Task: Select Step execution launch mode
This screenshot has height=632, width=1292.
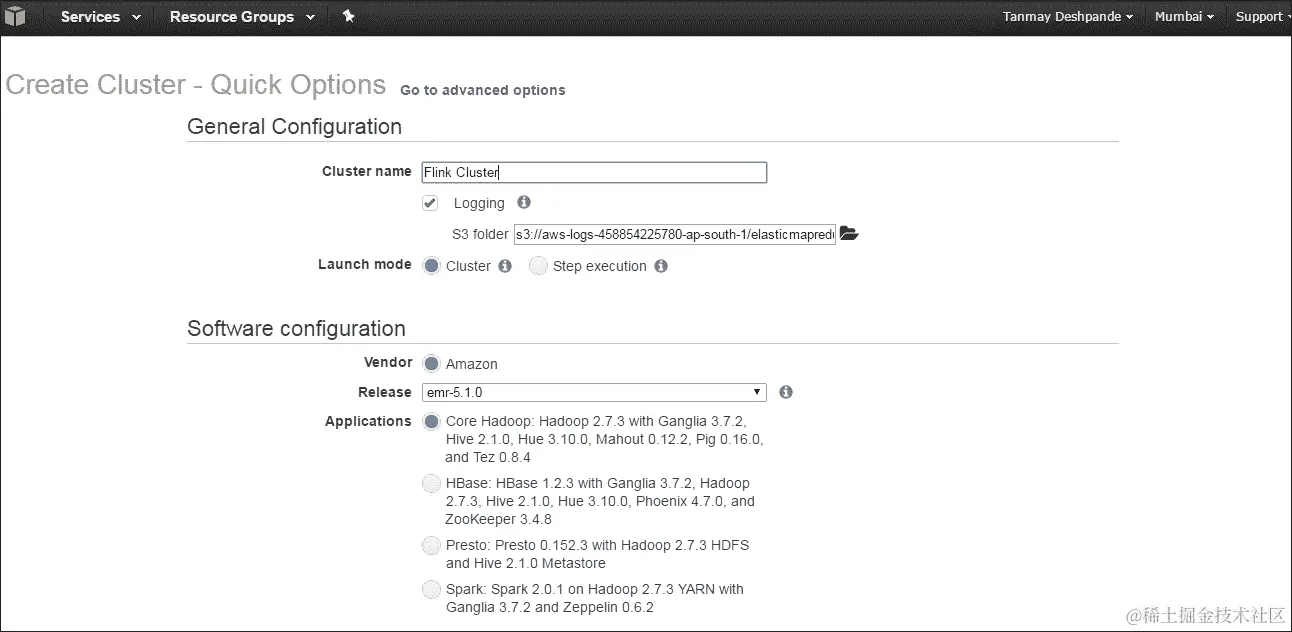Action: (x=538, y=266)
